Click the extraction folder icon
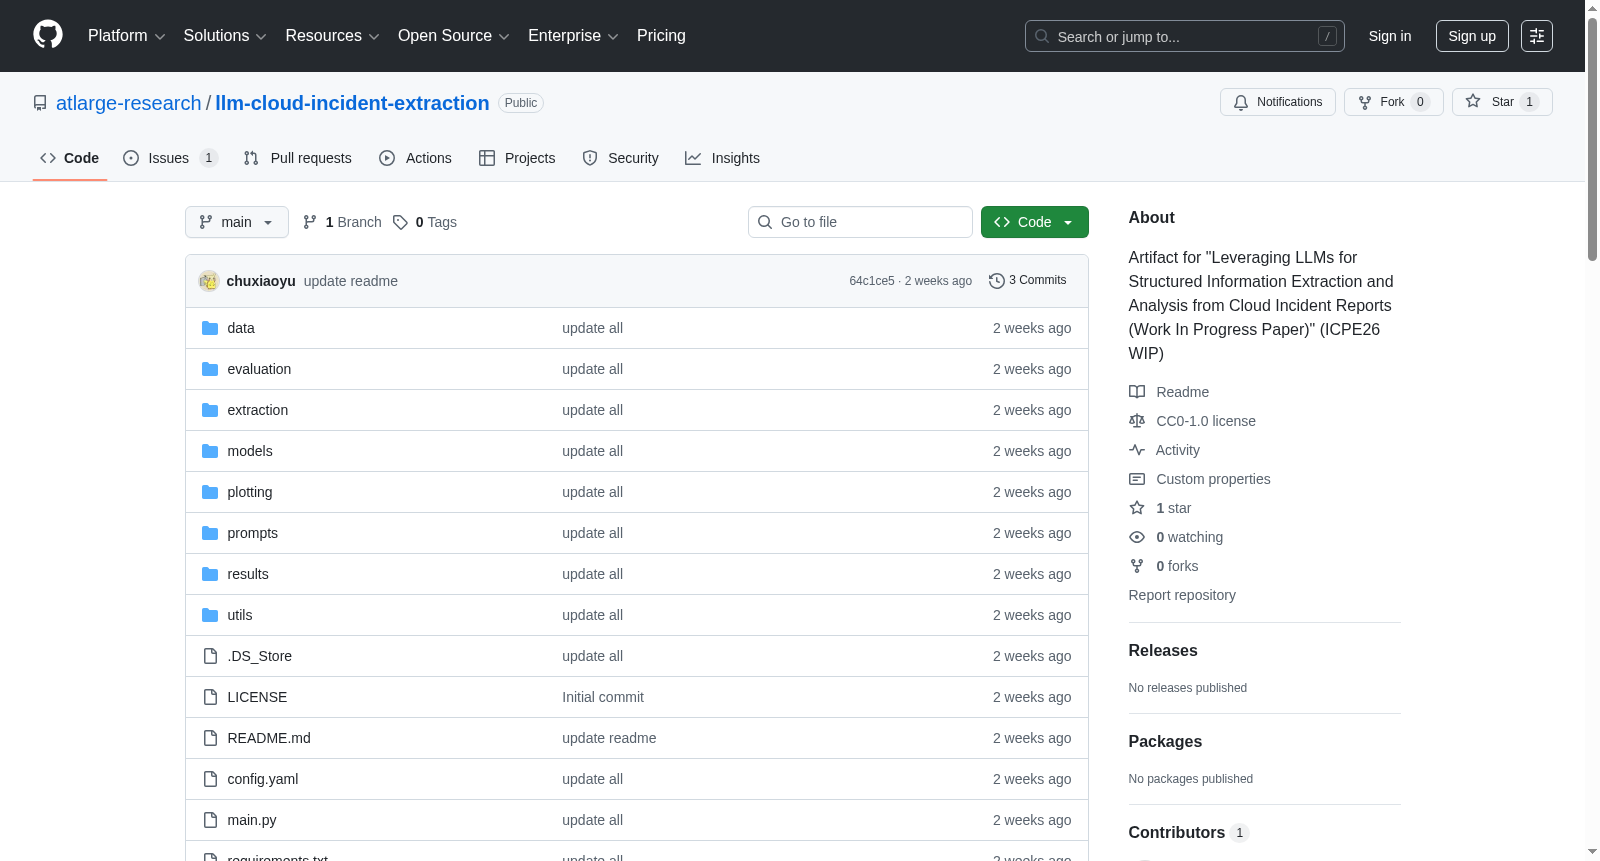 210,410
